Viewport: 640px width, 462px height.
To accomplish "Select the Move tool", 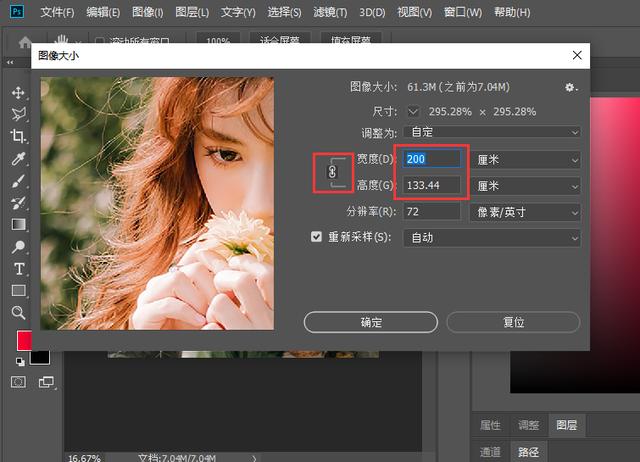I will pos(18,93).
